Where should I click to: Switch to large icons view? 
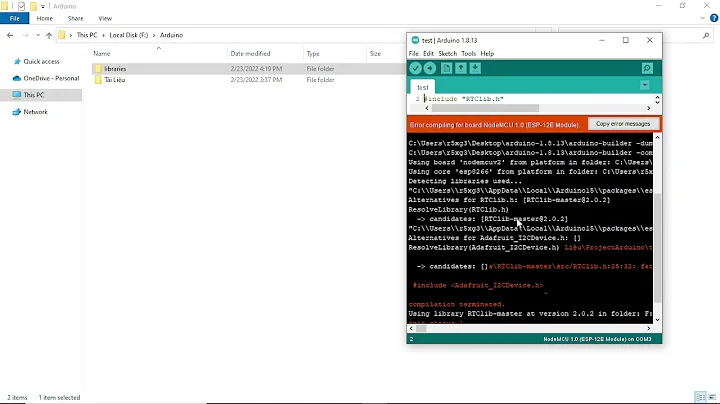[712, 397]
